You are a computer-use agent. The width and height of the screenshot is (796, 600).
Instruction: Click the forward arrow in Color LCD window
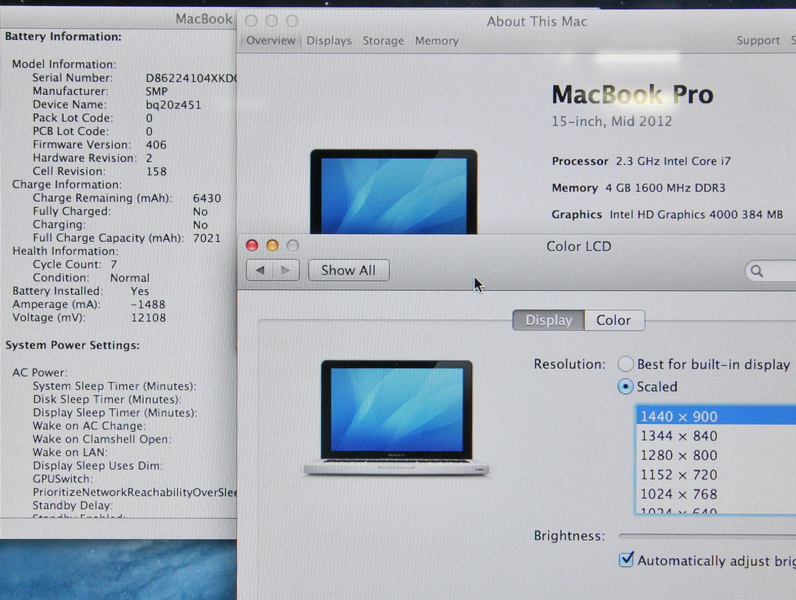tap(286, 270)
